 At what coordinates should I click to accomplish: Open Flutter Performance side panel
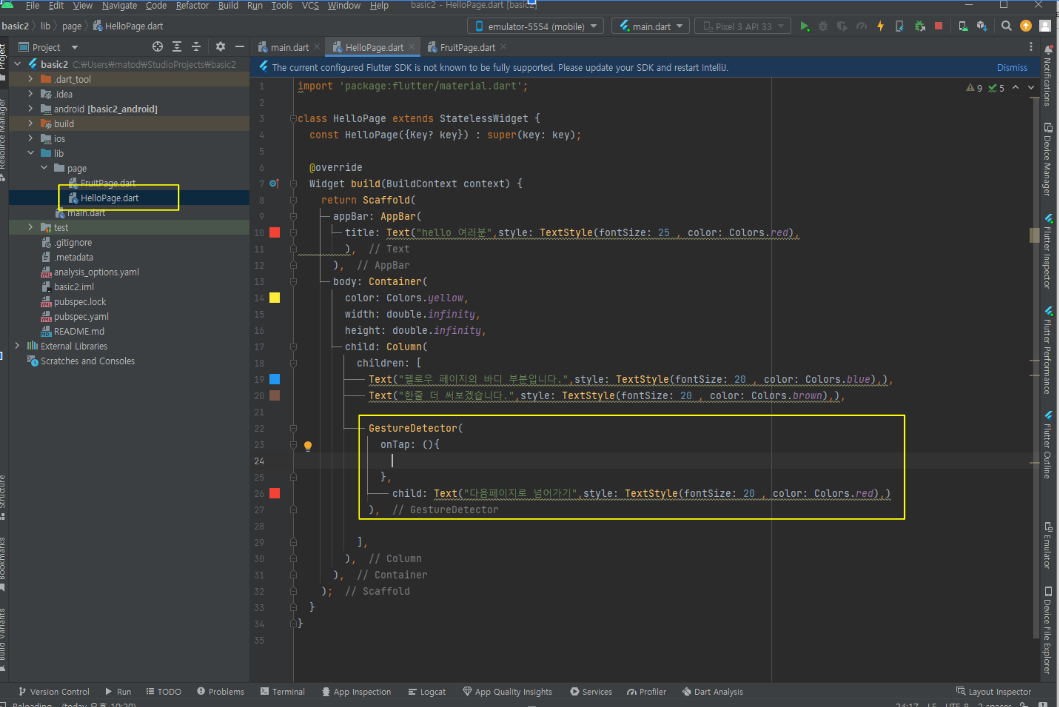tap(1048, 350)
